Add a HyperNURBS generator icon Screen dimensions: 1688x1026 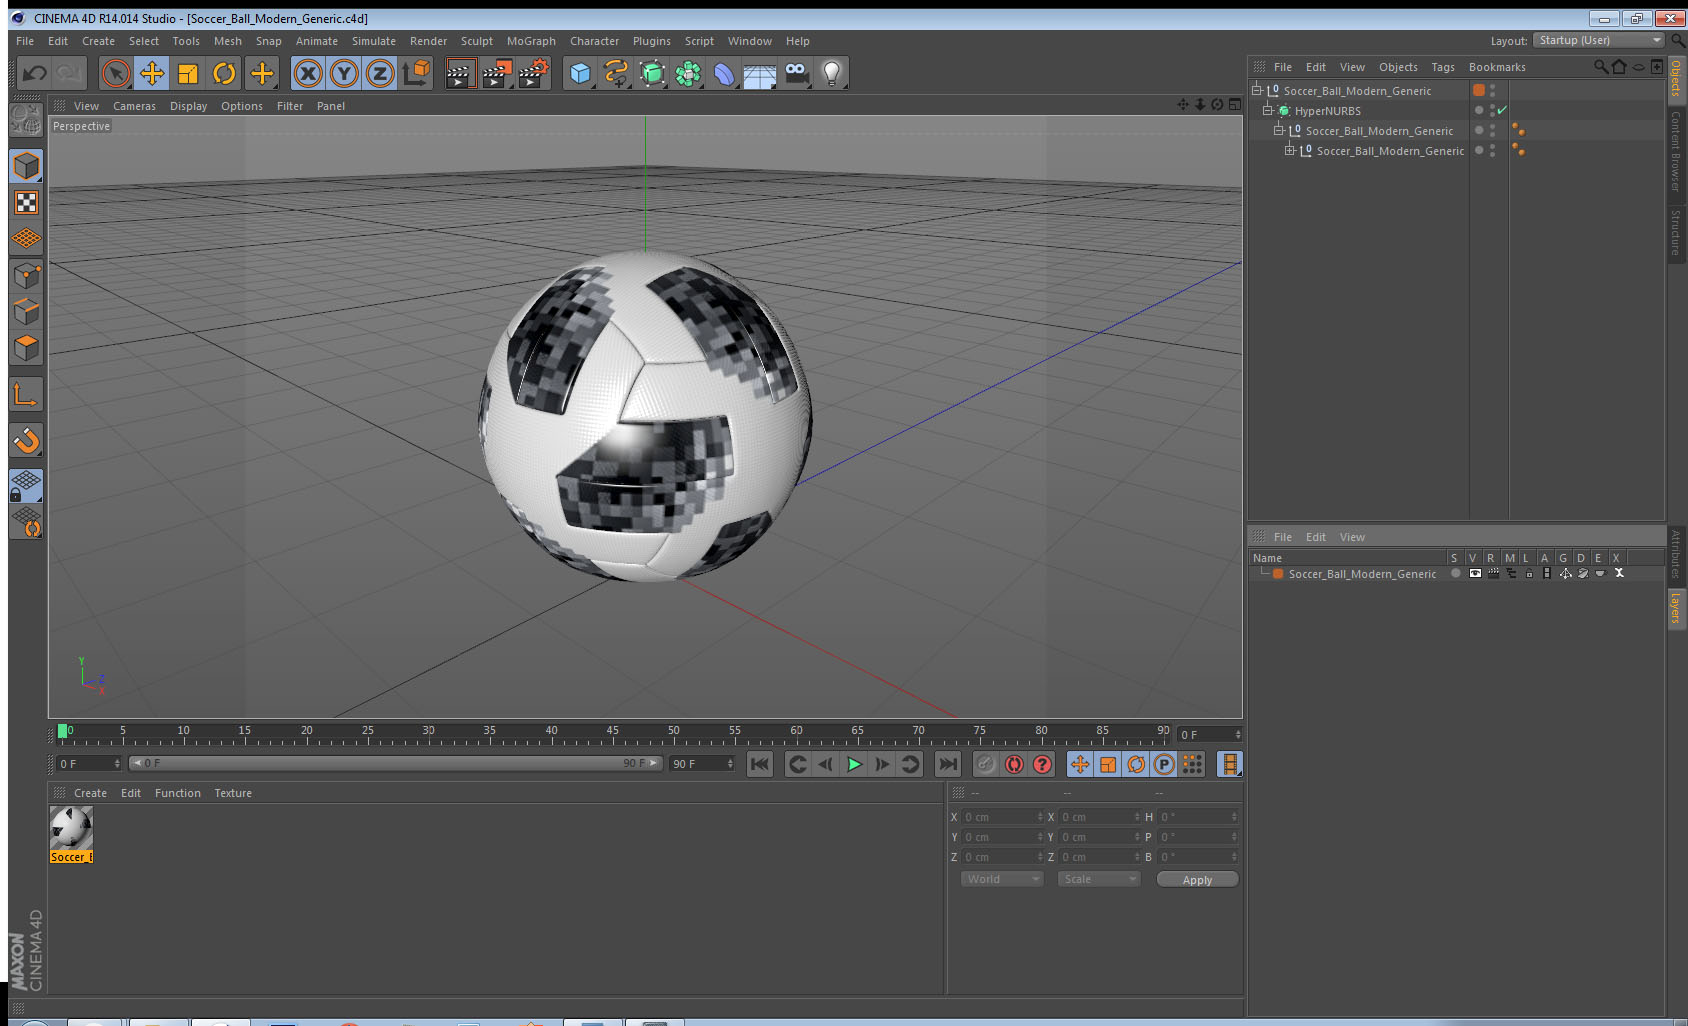(x=652, y=73)
